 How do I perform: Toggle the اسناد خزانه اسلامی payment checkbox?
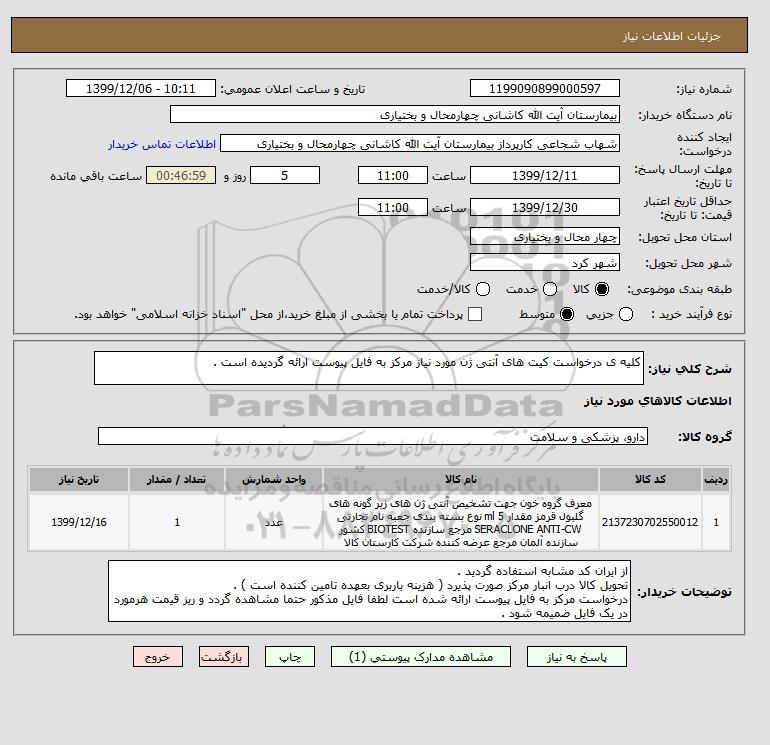click(475, 314)
